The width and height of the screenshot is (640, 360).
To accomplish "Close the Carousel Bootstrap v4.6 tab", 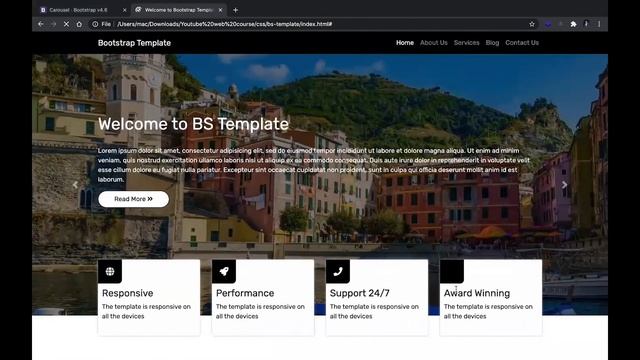I will 124,10.
